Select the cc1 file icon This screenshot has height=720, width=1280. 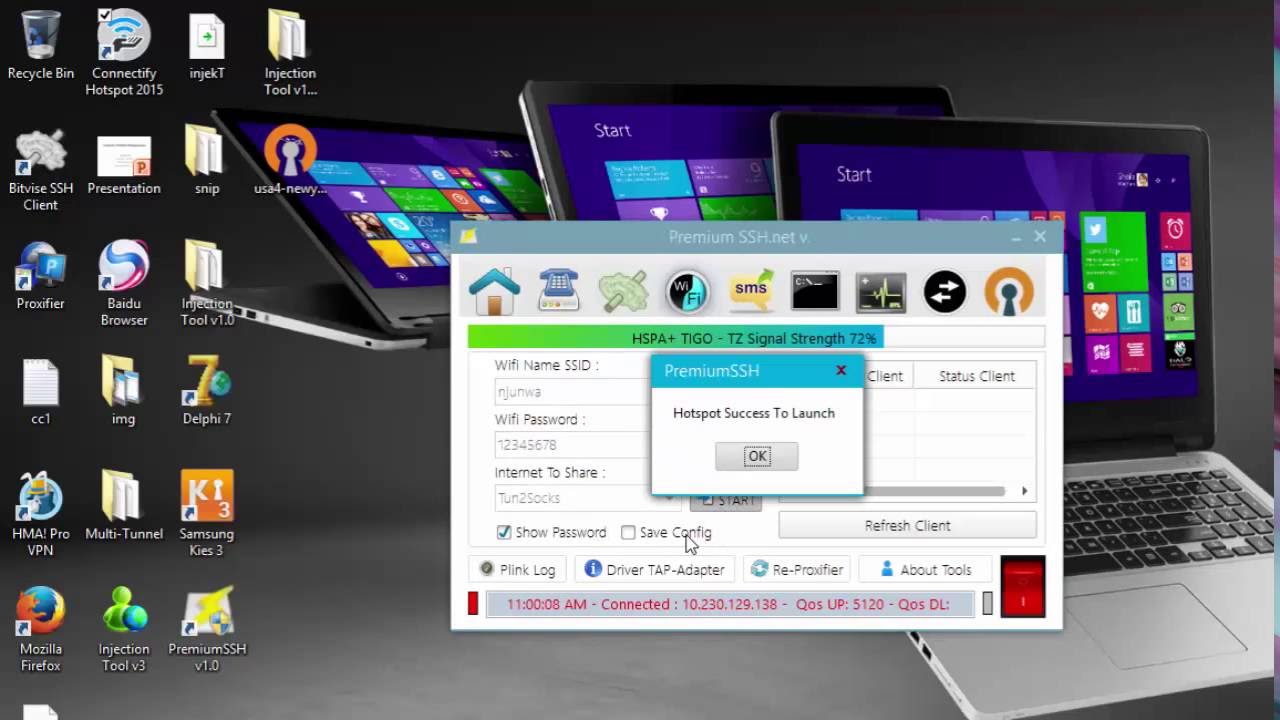pos(41,390)
